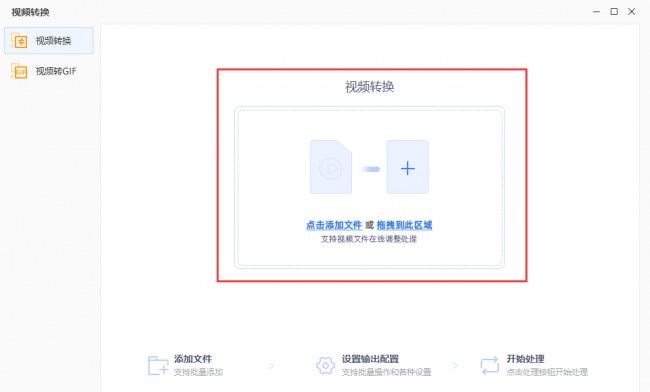The image size is (650, 392).
Task: Minimize the 视频转换 window
Action: click(x=597, y=12)
